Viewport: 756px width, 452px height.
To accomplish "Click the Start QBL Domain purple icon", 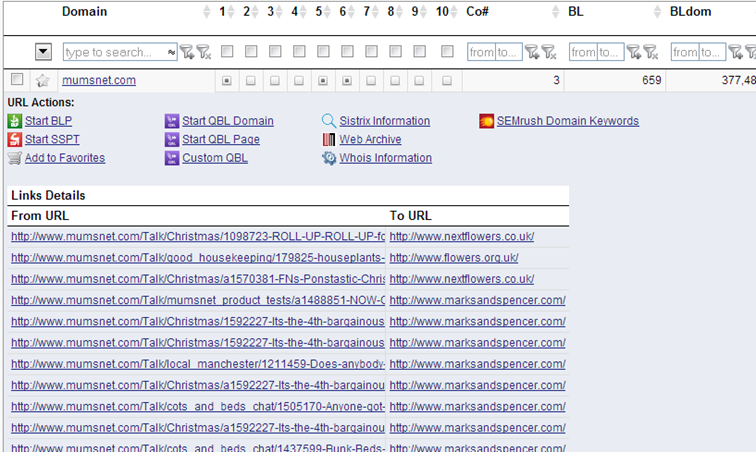I will click(172, 121).
